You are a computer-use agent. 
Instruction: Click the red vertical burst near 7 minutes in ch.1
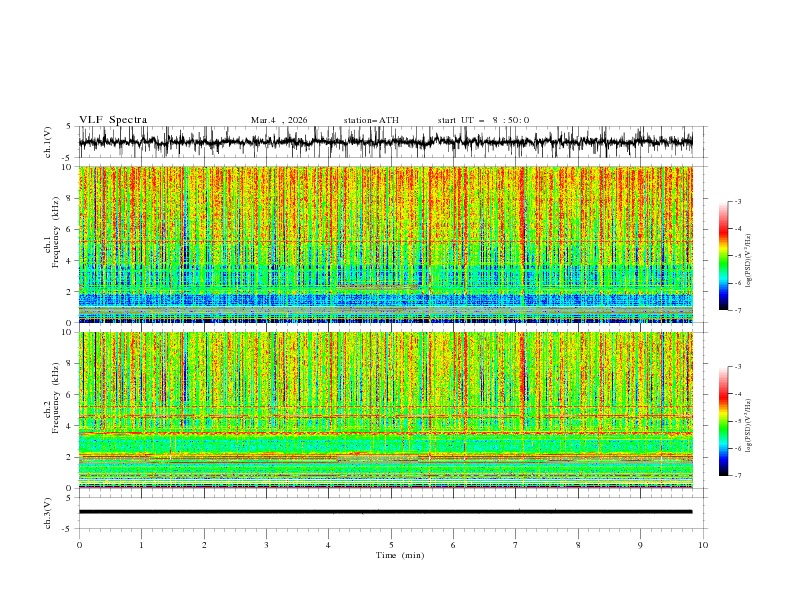[523, 212]
